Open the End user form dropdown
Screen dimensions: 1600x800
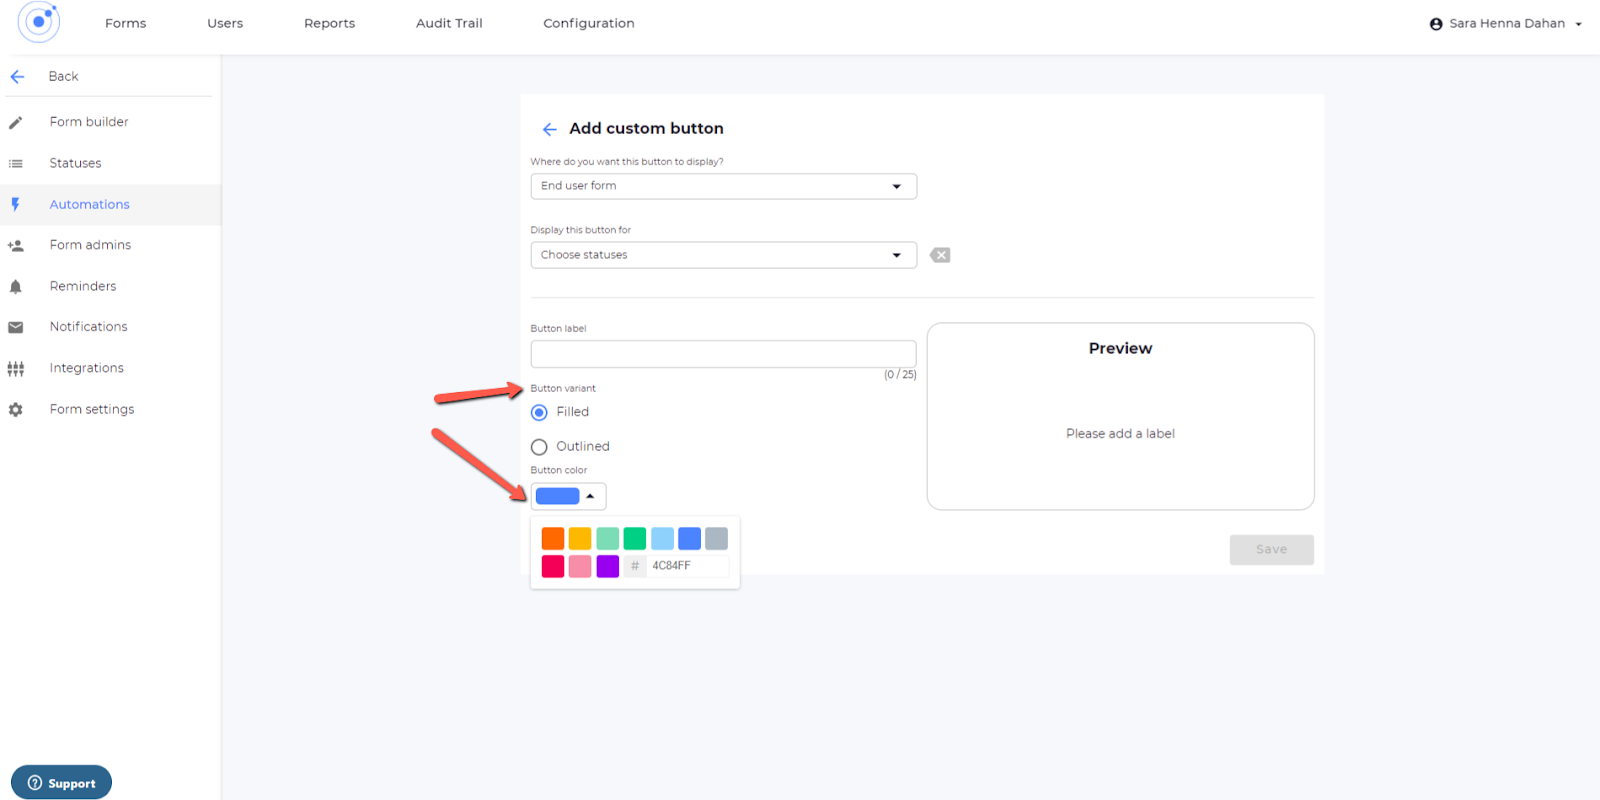(x=723, y=186)
